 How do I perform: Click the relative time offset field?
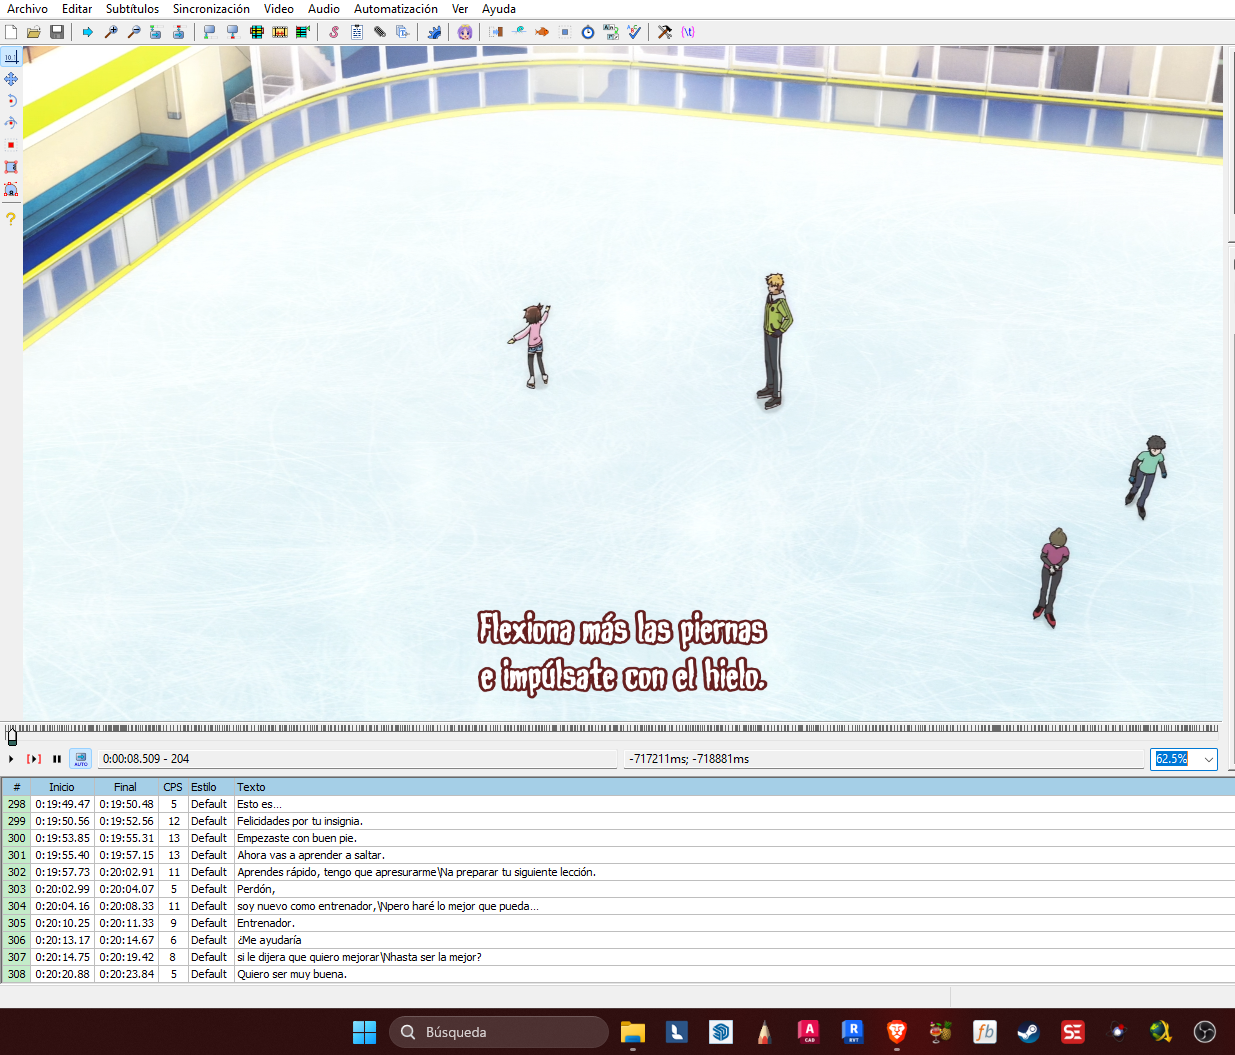pos(884,759)
